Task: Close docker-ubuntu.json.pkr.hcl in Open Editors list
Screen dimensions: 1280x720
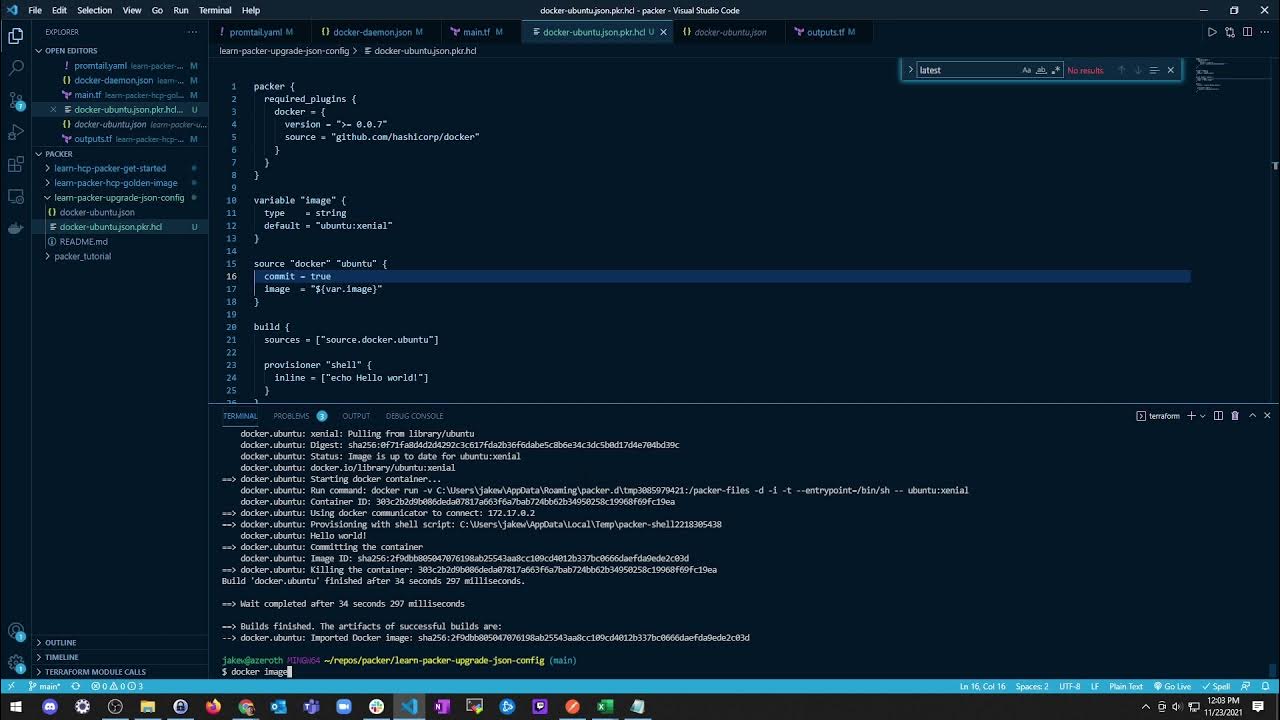Action: (53, 109)
